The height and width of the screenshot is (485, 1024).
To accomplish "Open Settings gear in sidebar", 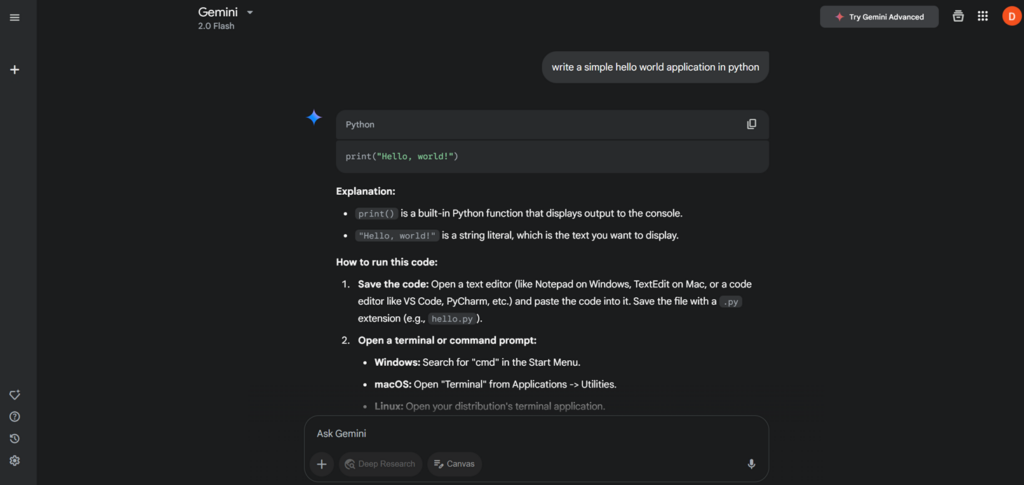I will (x=15, y=461).
